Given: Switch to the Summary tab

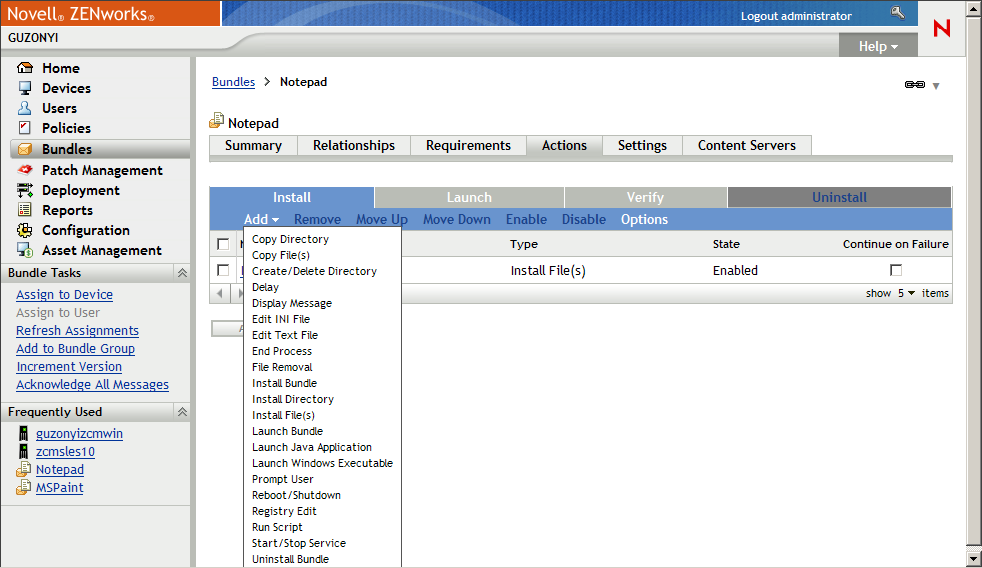Looking at the screenshot, I should coord(254,145).
